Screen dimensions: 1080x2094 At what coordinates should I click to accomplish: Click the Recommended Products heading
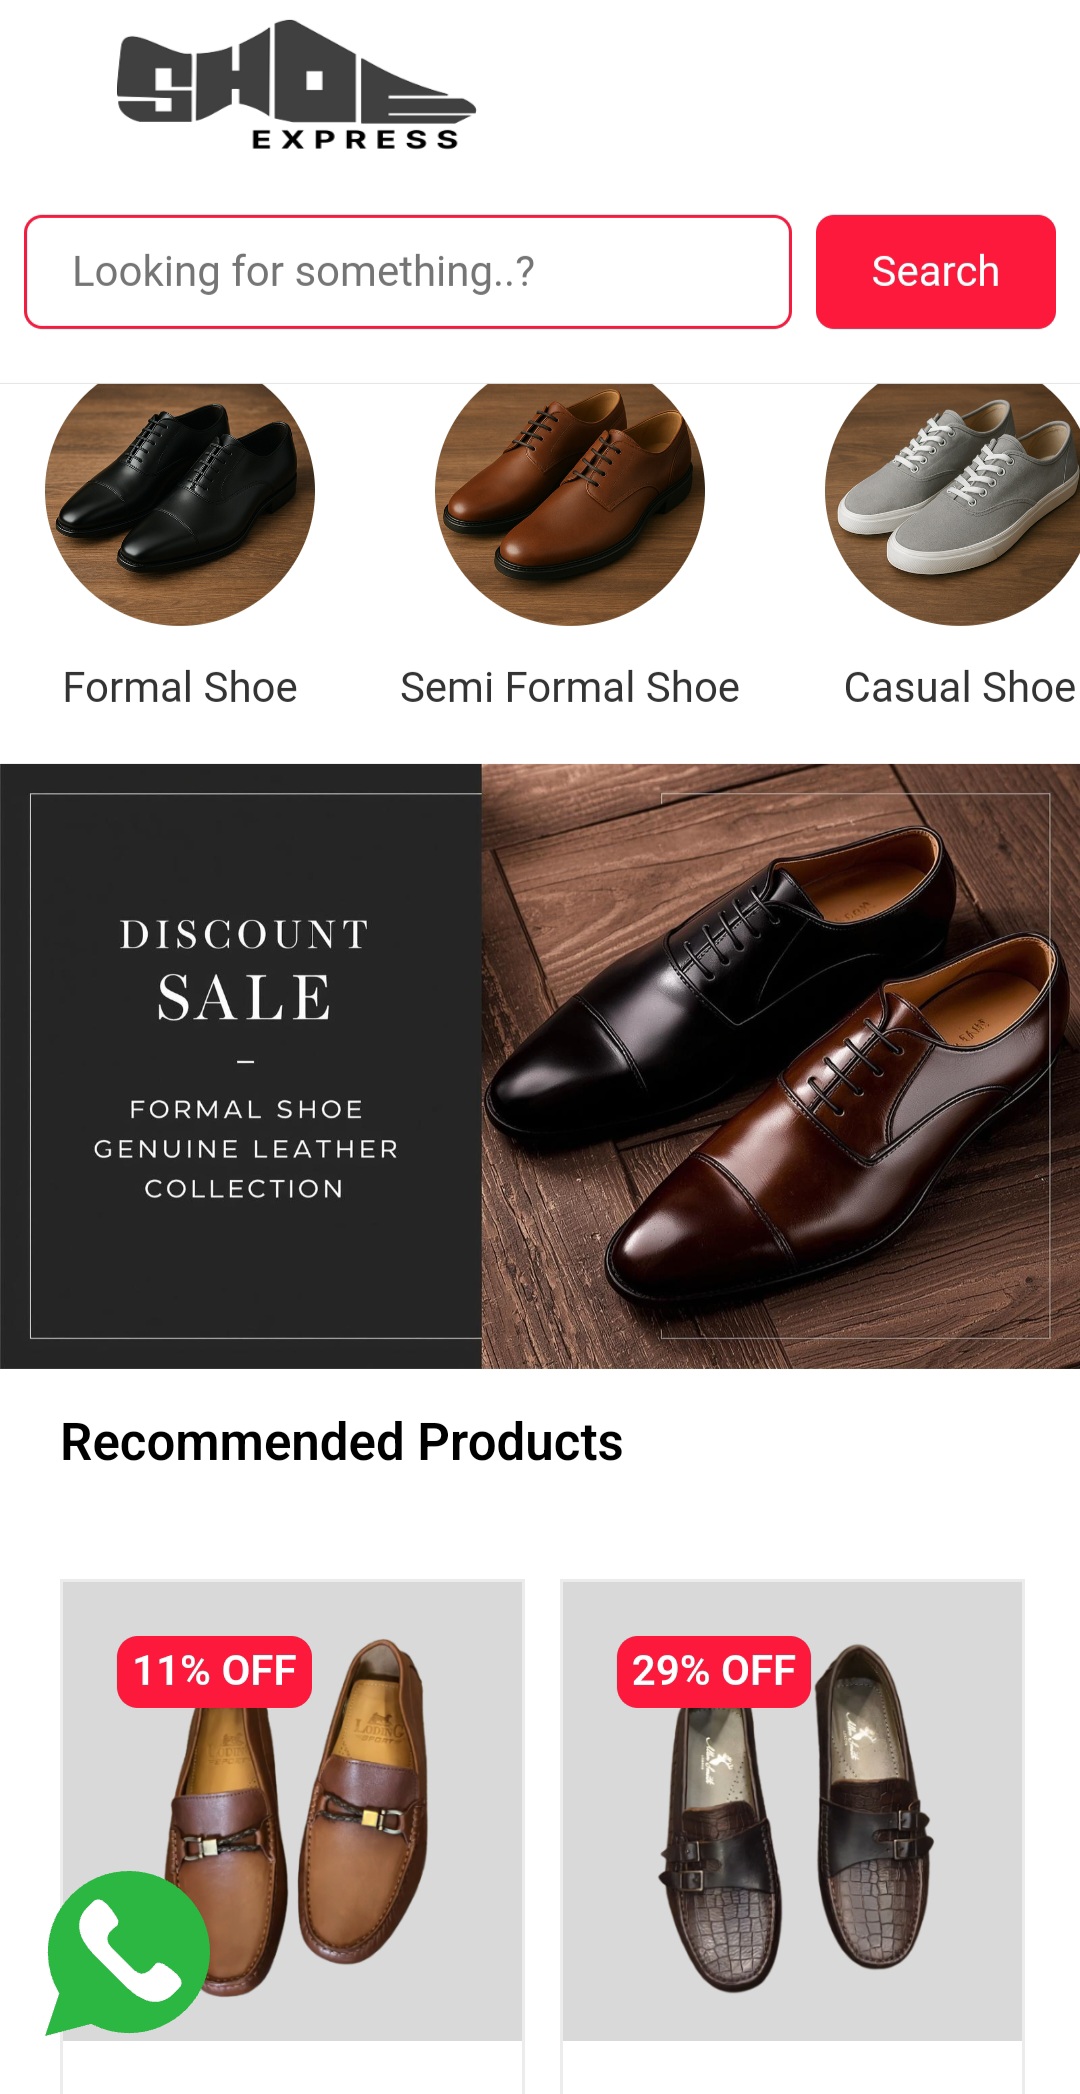click(342, 1442)
